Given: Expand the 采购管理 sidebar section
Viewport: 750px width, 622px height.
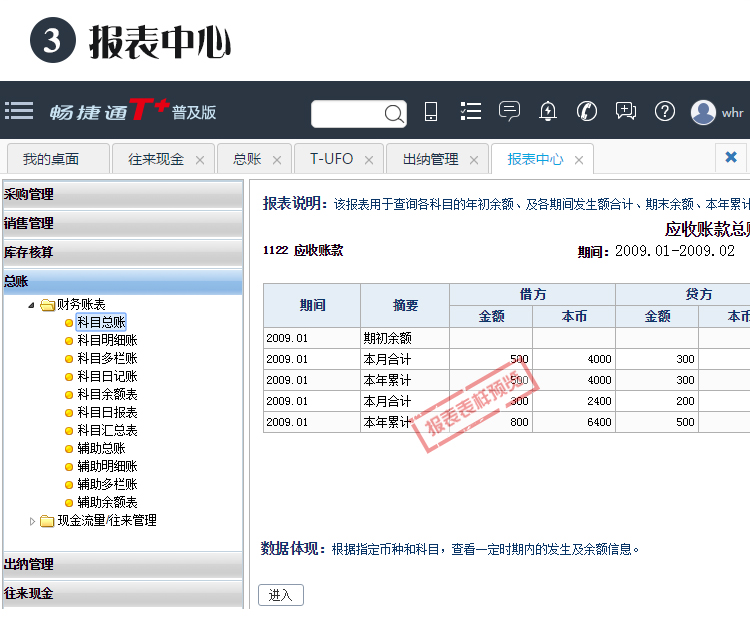Looking at the screenshot, I should tap(123, 194).
